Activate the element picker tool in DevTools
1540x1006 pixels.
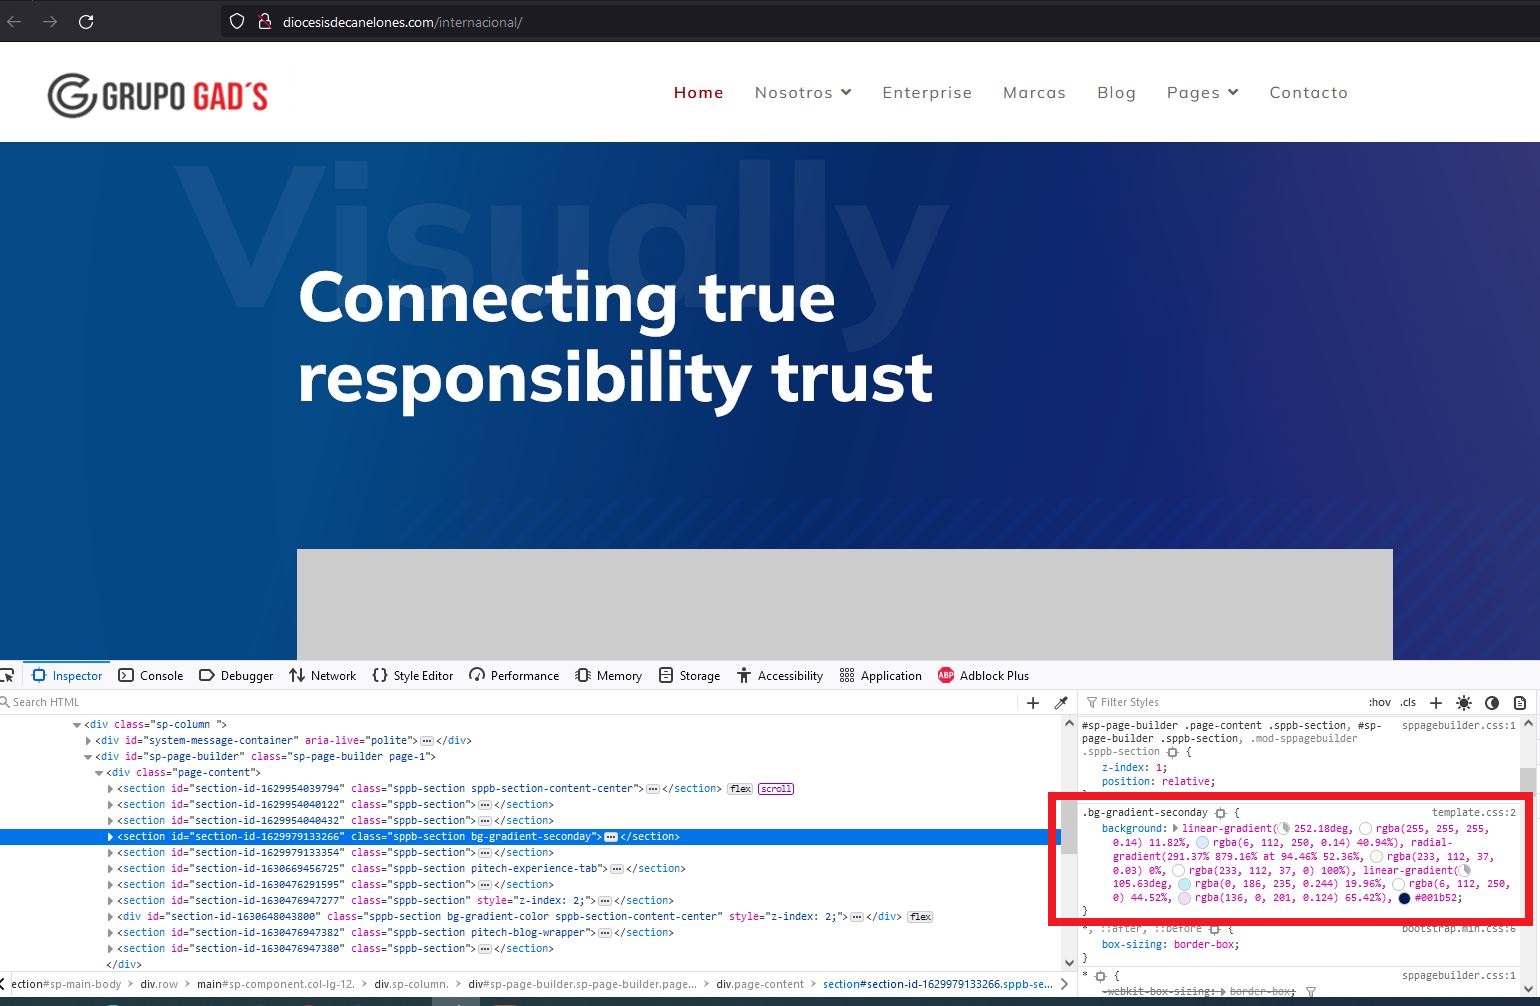(x=8, y=675)
